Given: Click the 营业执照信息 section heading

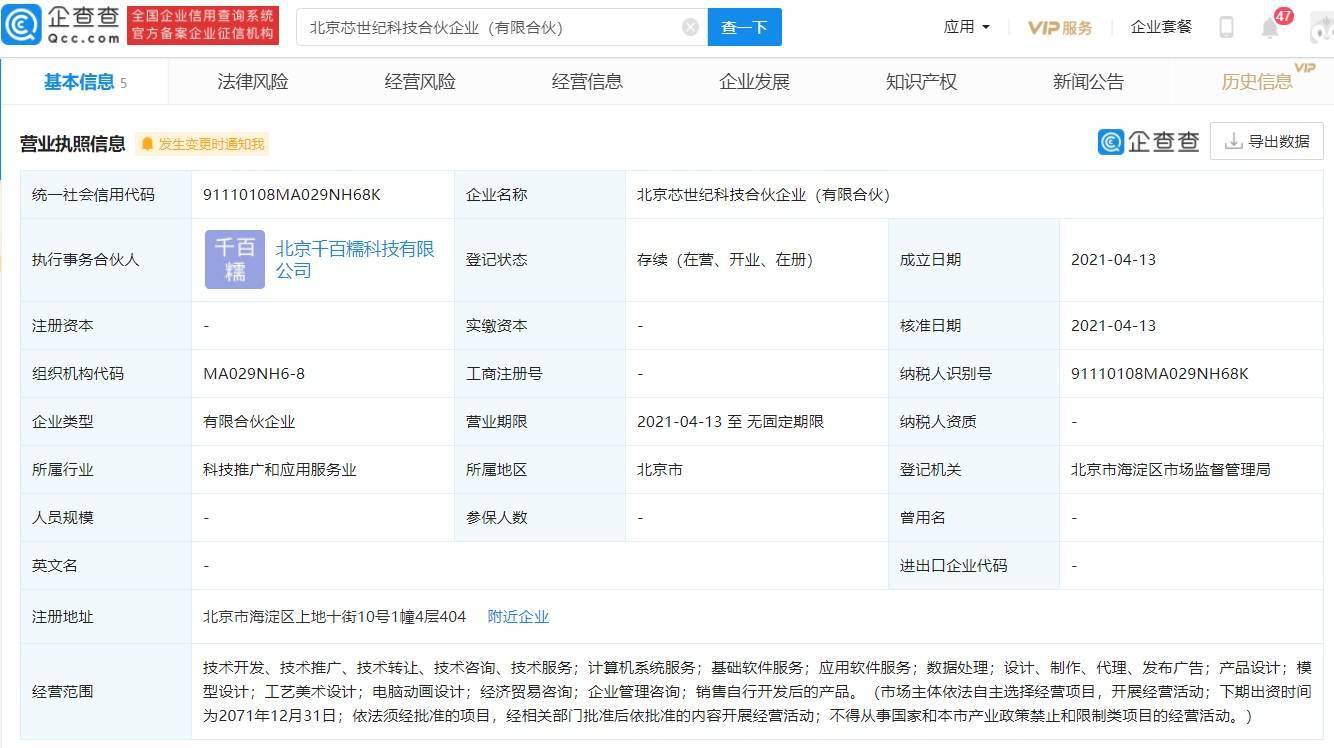Looking at the screenshot, I should 73,144.
